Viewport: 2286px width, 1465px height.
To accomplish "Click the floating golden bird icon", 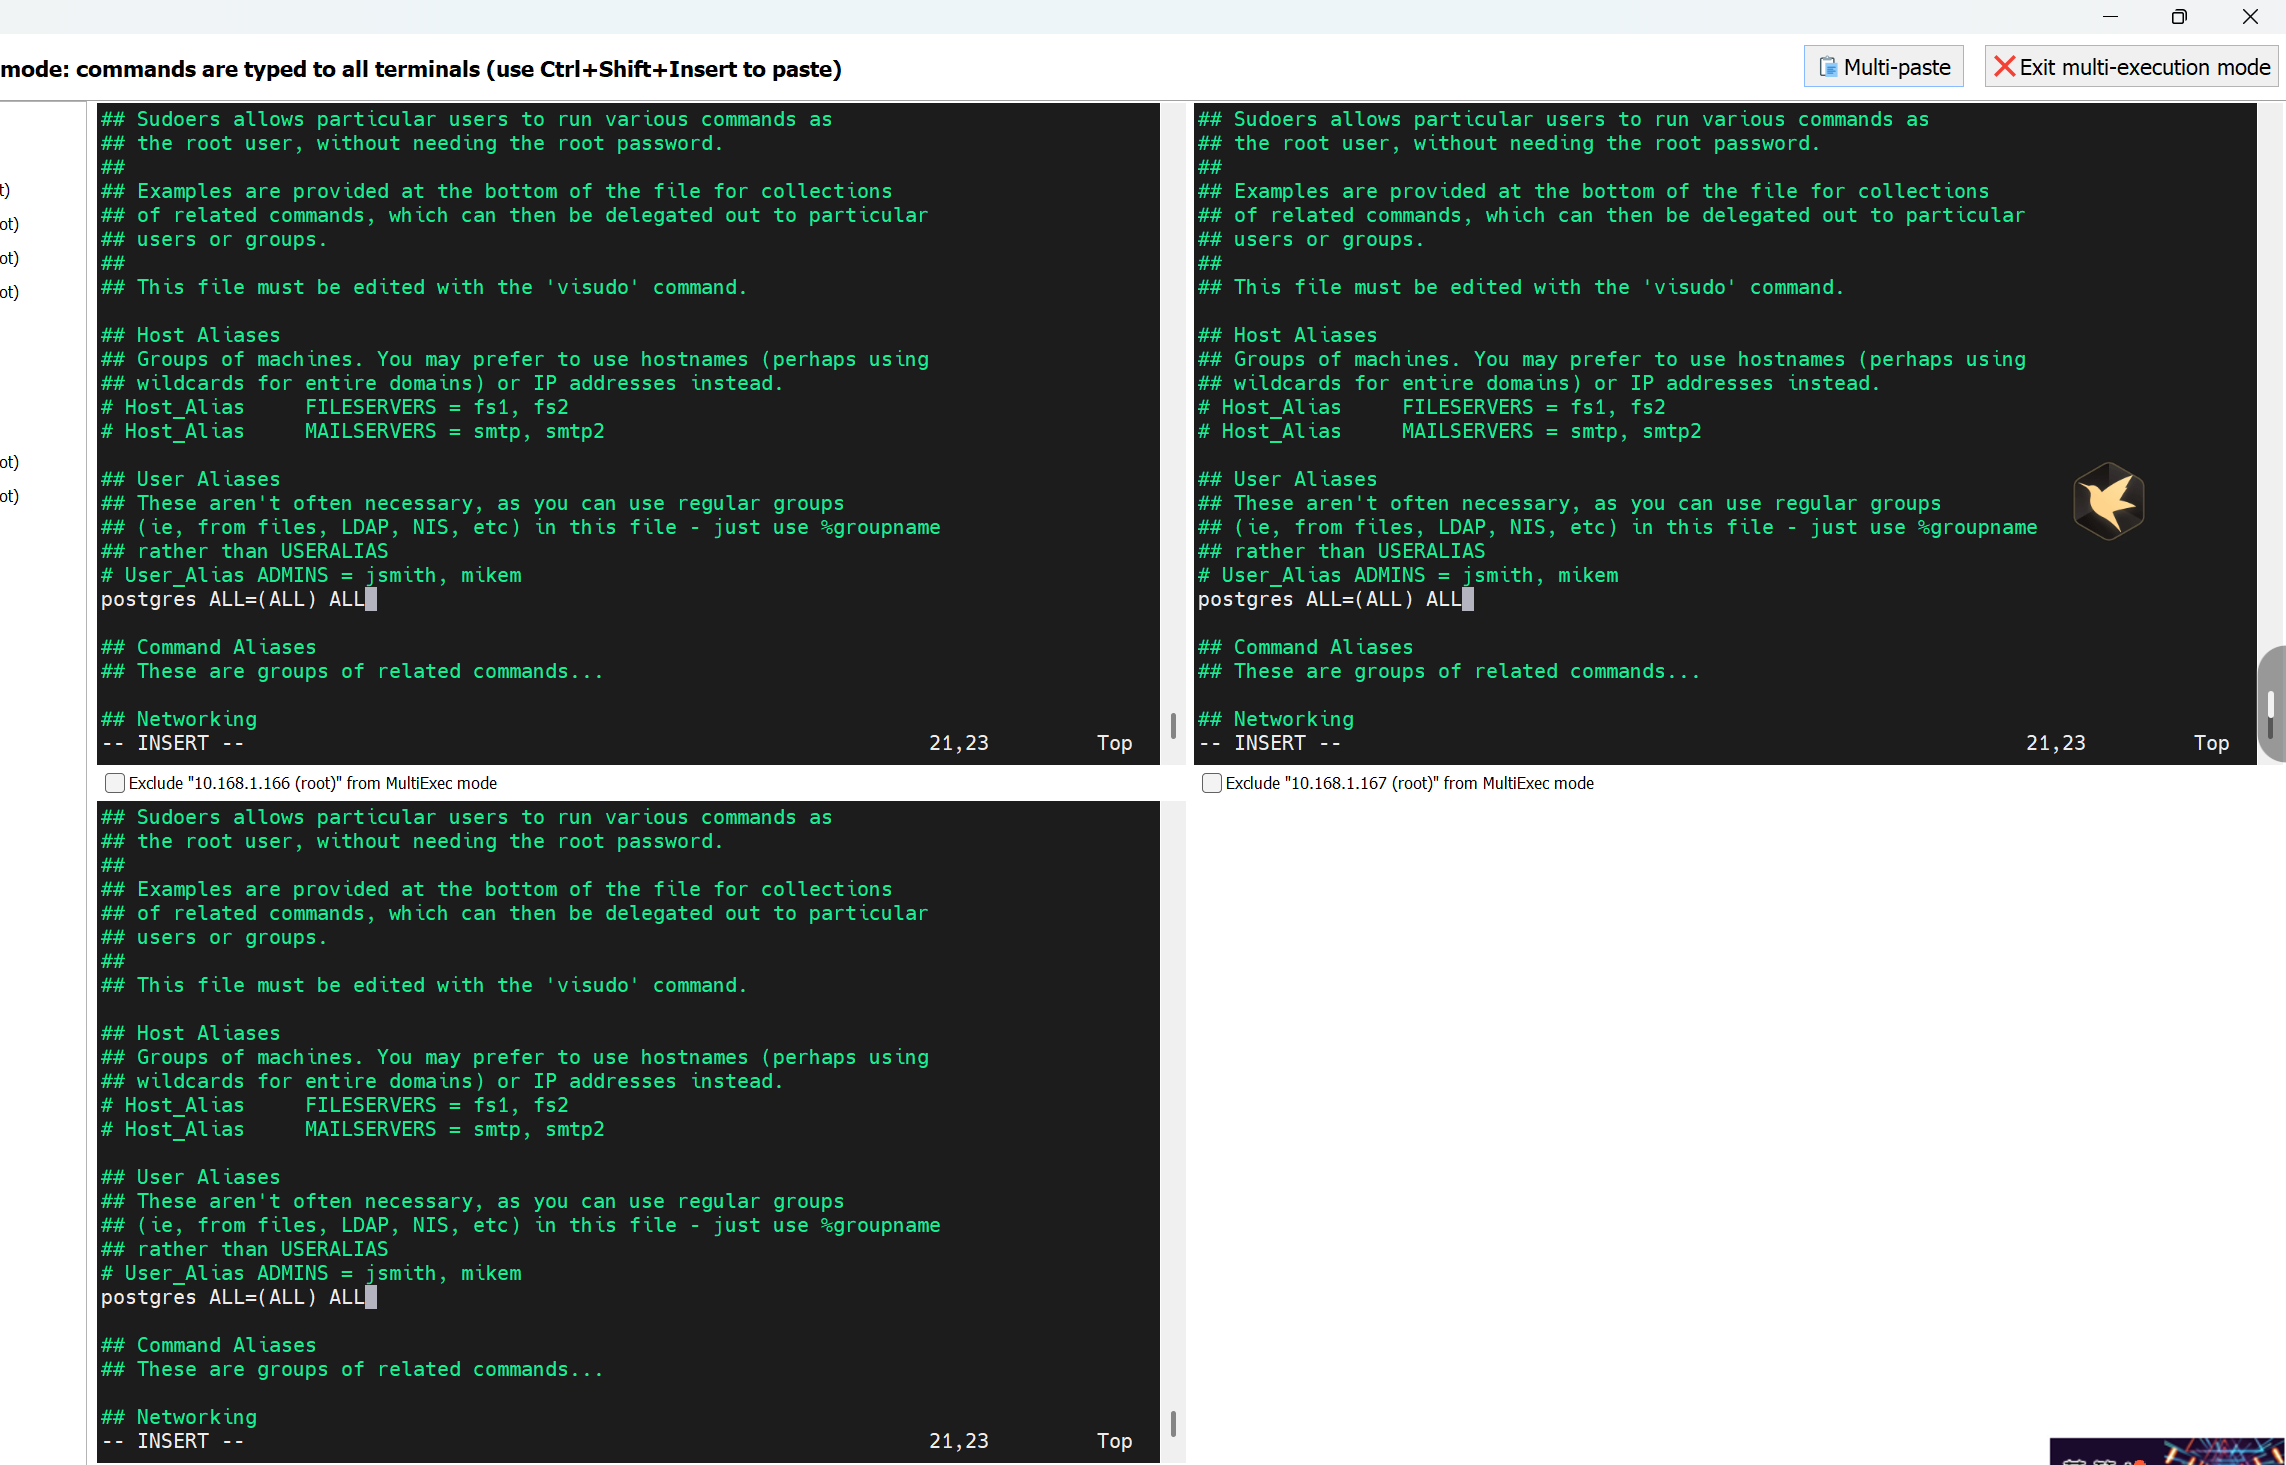I will pyautogui.click(x=2108, y=501).
